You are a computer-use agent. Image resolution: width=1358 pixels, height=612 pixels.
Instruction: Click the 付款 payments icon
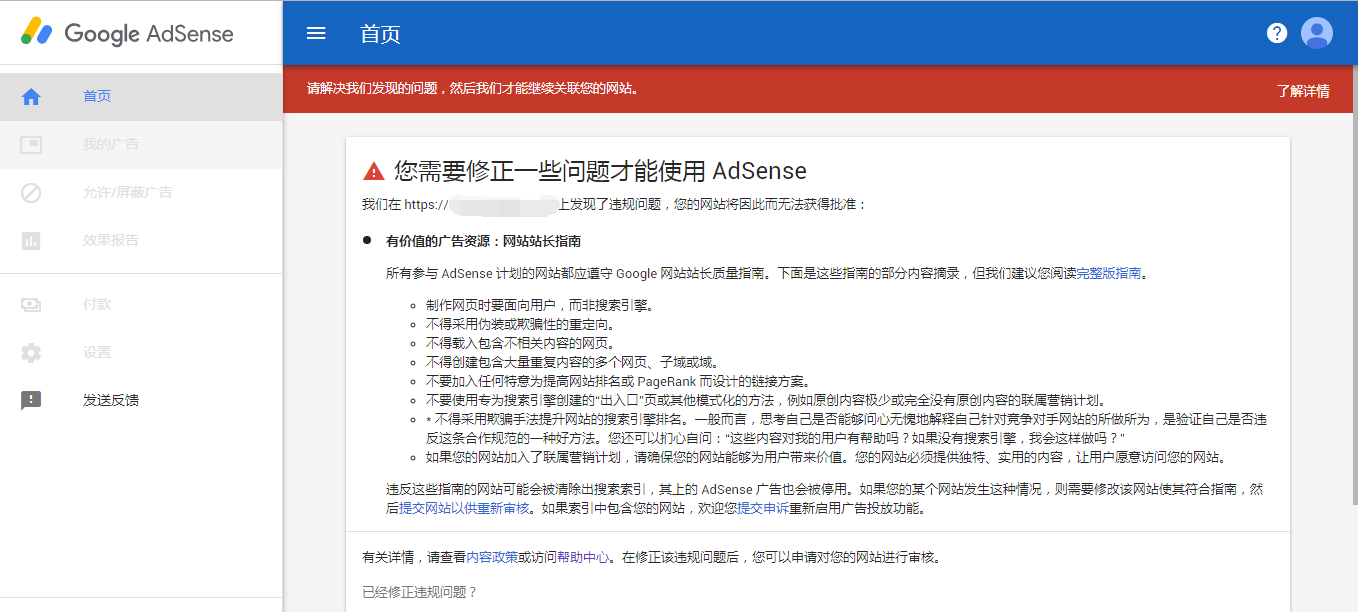coord(31,304)
